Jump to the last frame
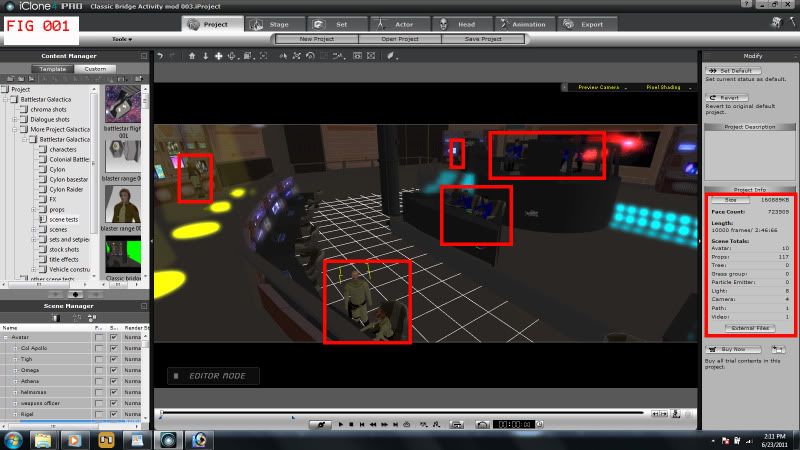Image resolution: width=800 pixels, height=450 pixels. click(395, 424)
